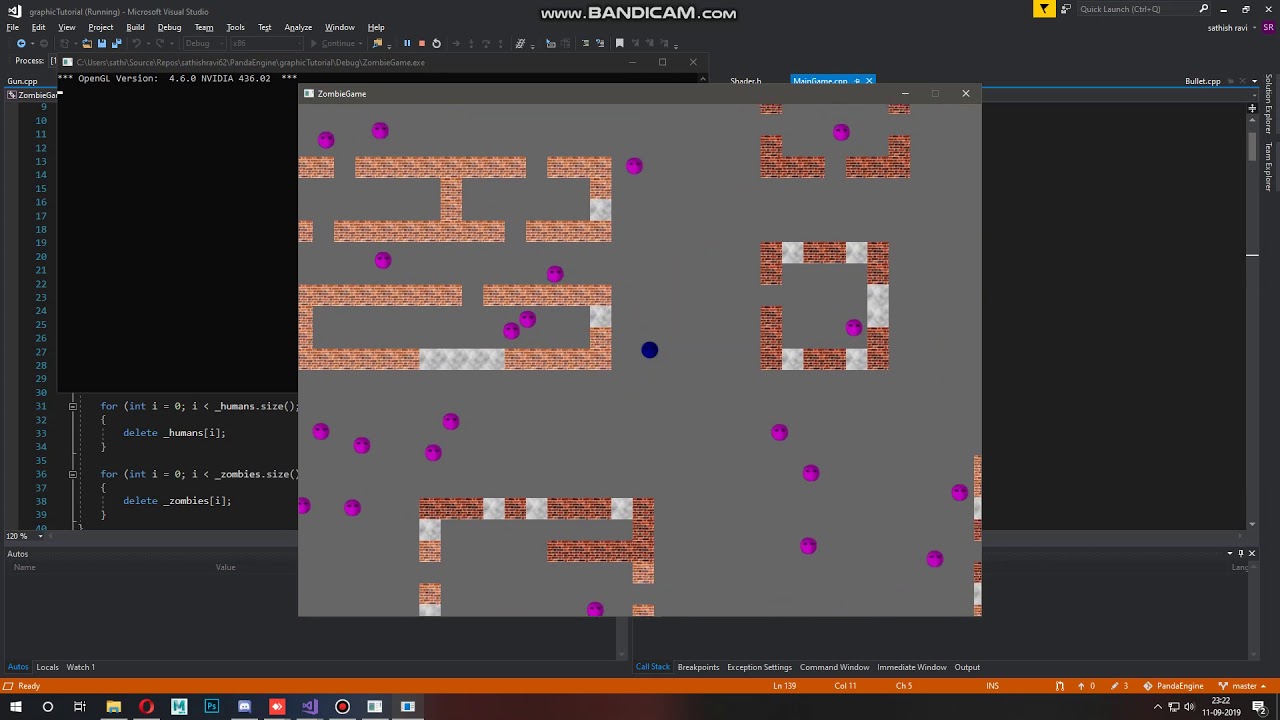Click the Opera browser taskbar icon
The image size is (1280, 720).
146,707
